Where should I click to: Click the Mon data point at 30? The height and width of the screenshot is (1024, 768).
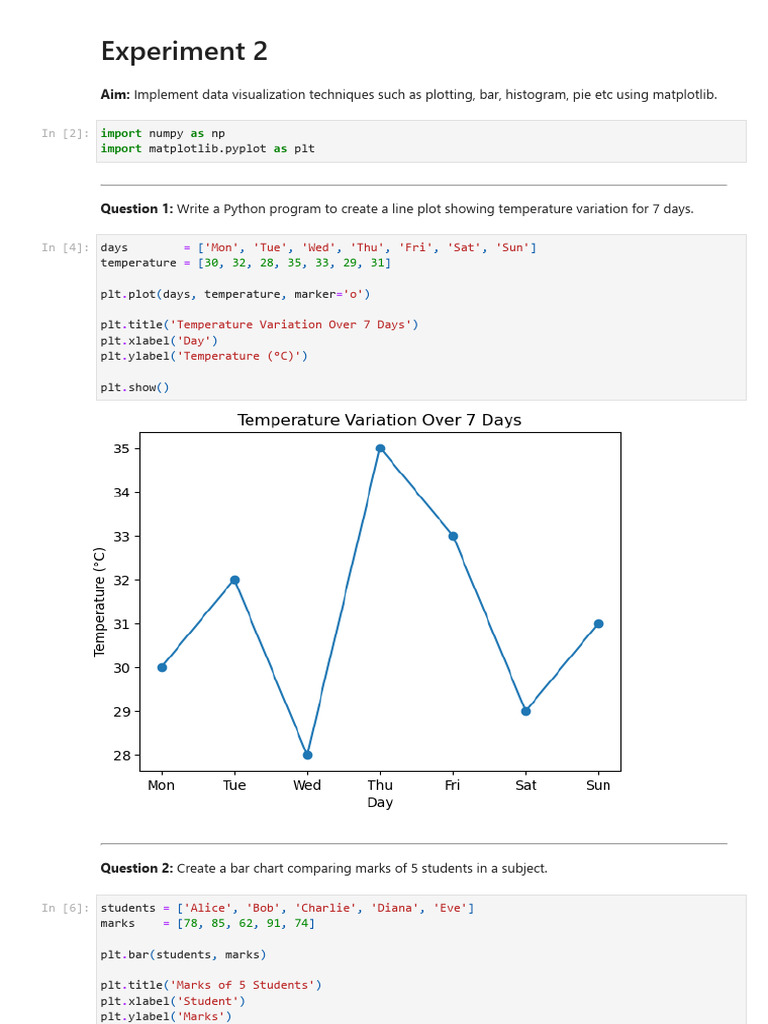(162, 667)
